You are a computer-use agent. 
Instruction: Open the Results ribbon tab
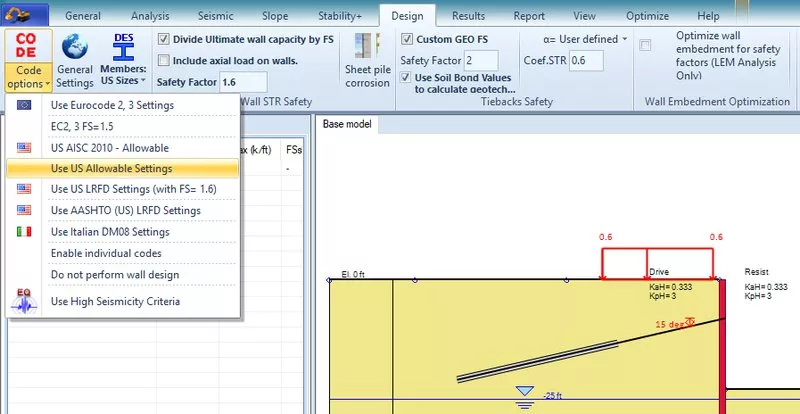coord(468,16)
